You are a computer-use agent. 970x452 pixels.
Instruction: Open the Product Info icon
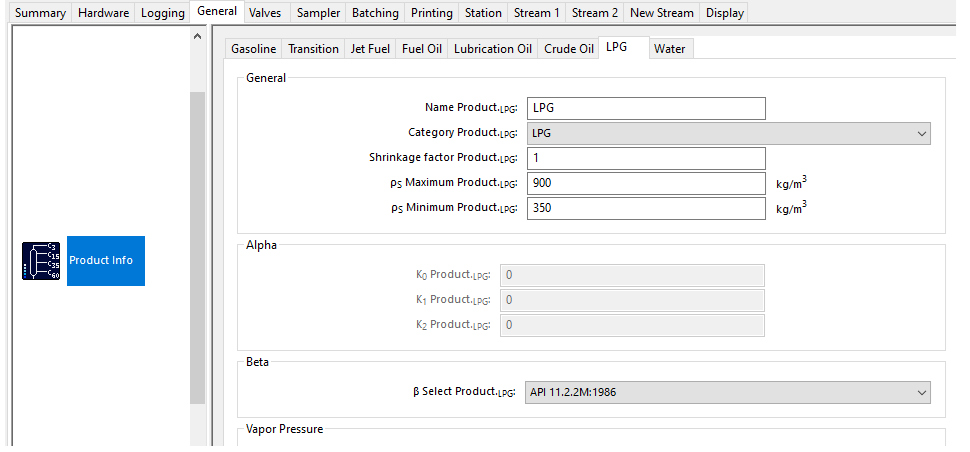coord(41,260)
